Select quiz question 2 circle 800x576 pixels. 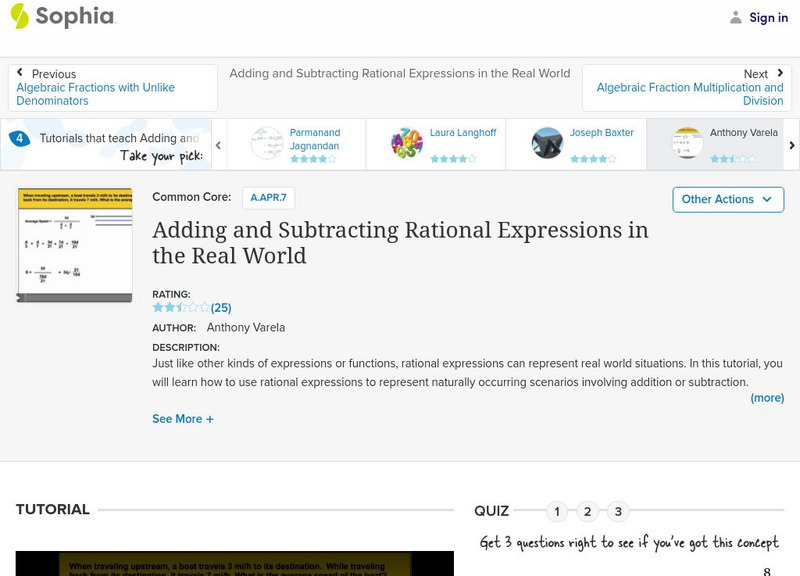[x=588, y=512]
